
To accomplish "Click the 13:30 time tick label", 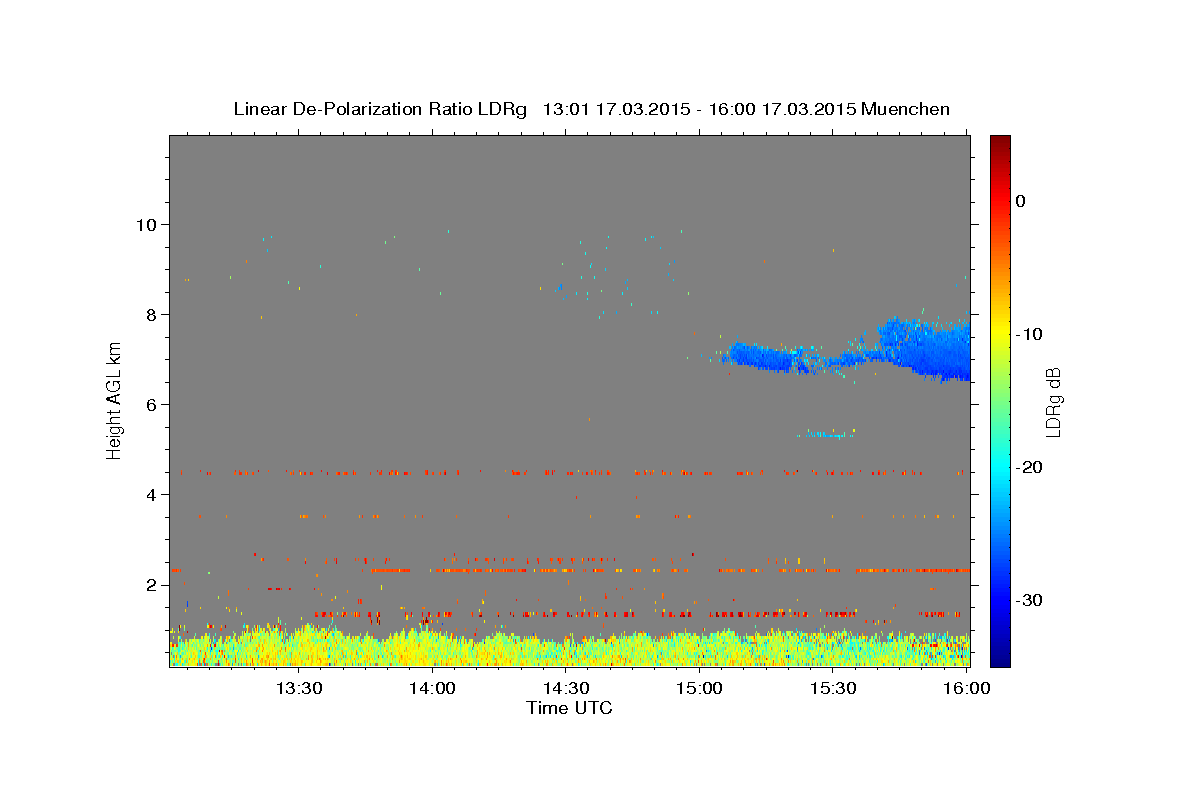I will tap(298, 688).
